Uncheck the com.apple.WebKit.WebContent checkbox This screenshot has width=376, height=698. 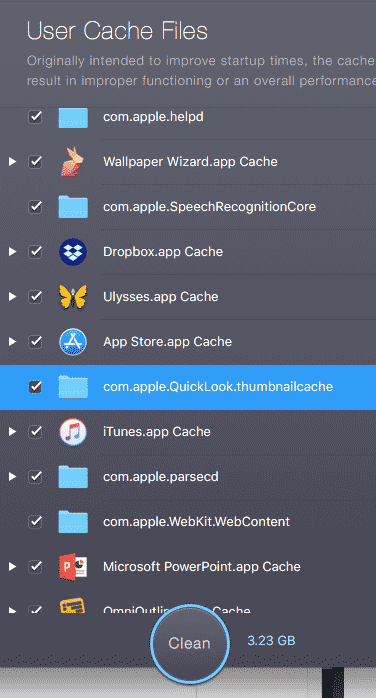click(35, 521)
